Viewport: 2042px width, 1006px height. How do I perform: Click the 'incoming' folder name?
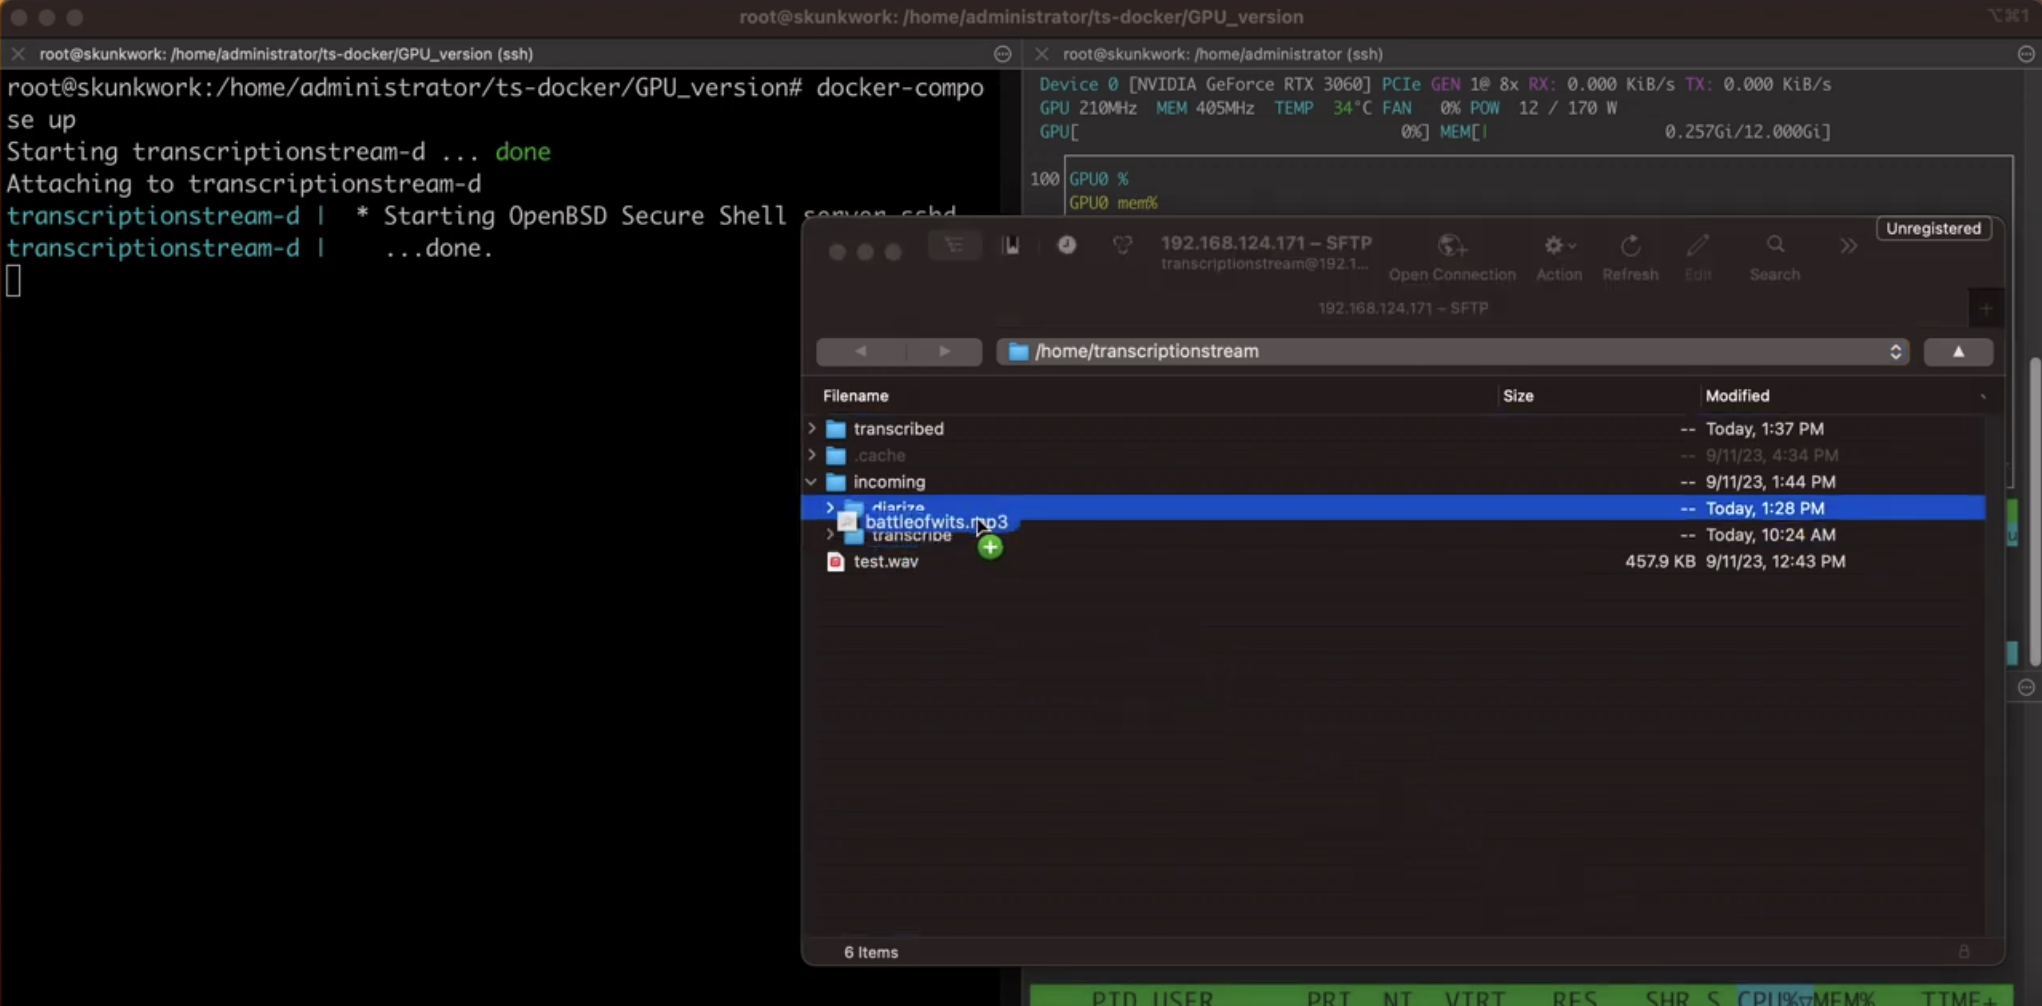[889, 482]
